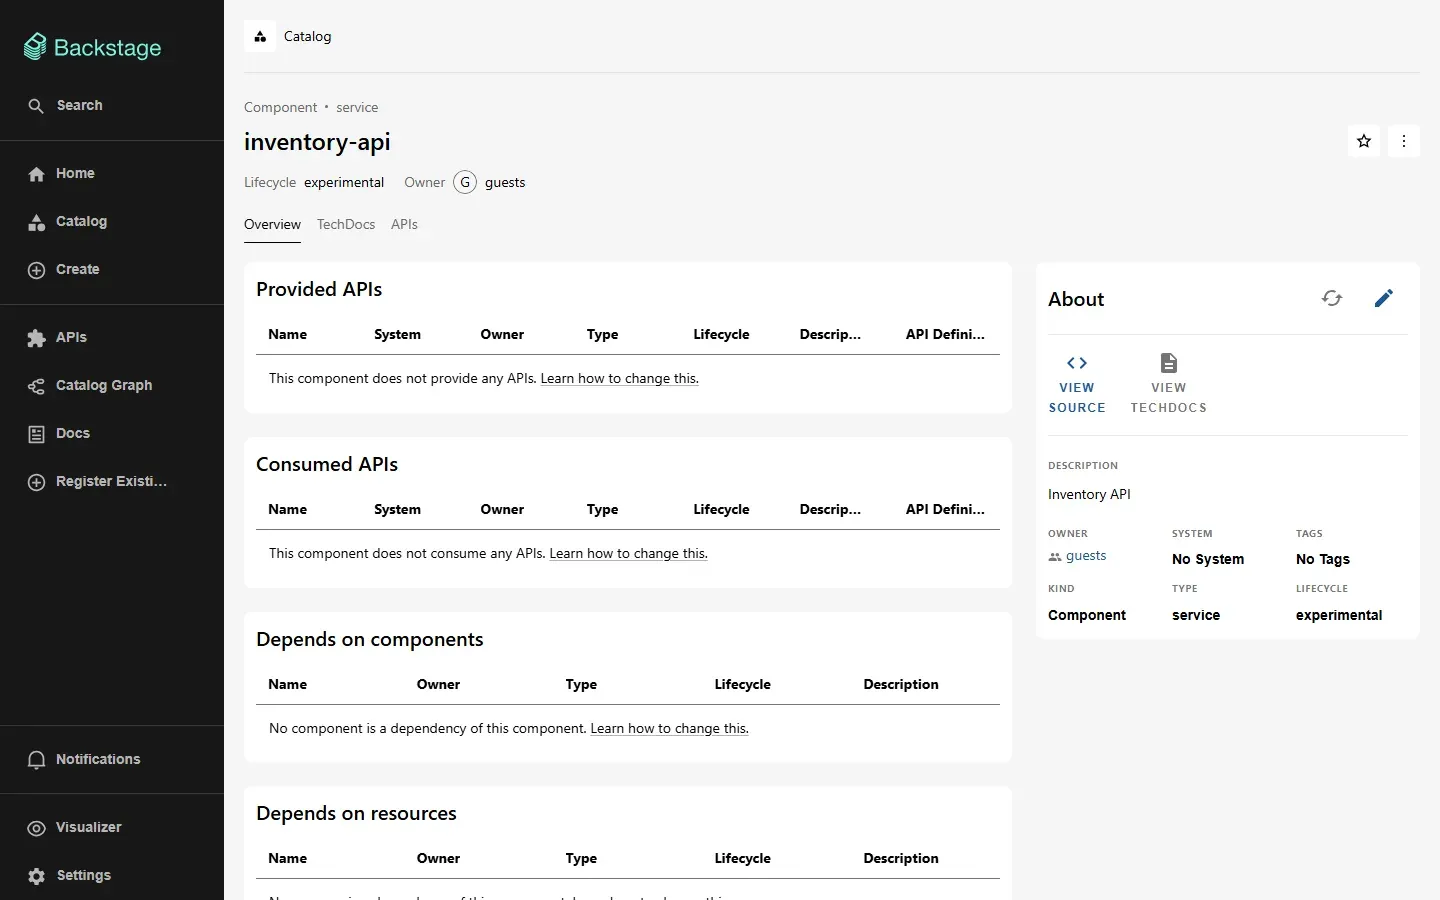Switch to the APIs tab
1440x900 pixels.
point(404,224)
